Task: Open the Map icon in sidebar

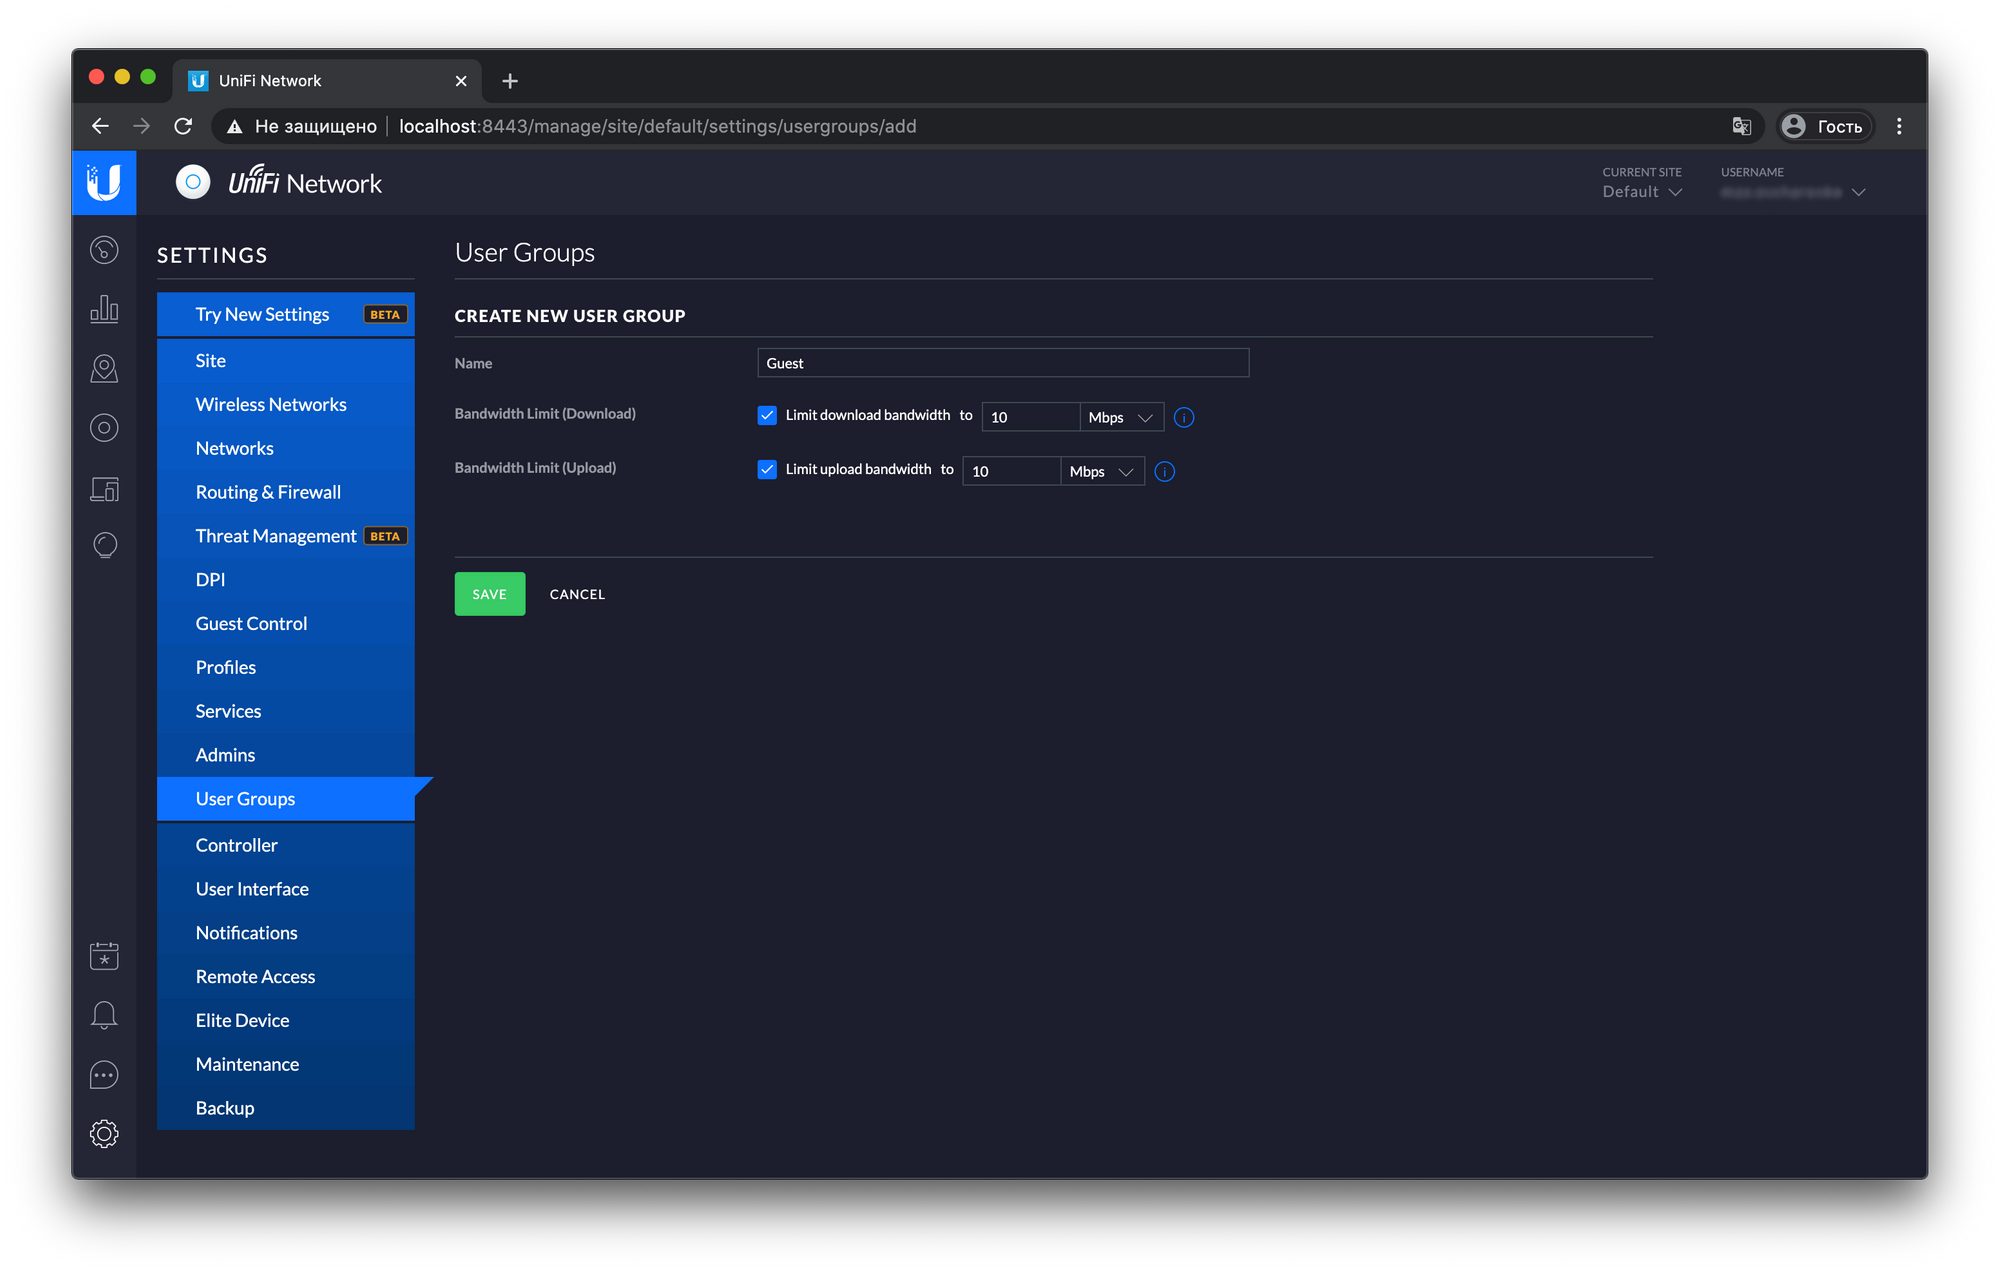Action: click(104, 369)
